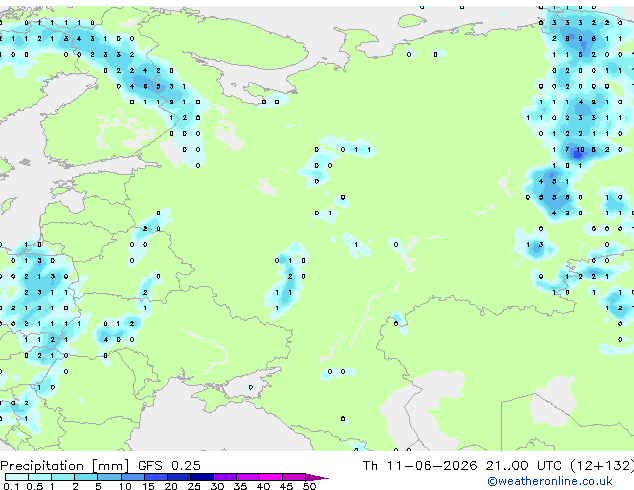Click the legend label '25'
Viewport: 634px width, 490px height.
(194, 486)
